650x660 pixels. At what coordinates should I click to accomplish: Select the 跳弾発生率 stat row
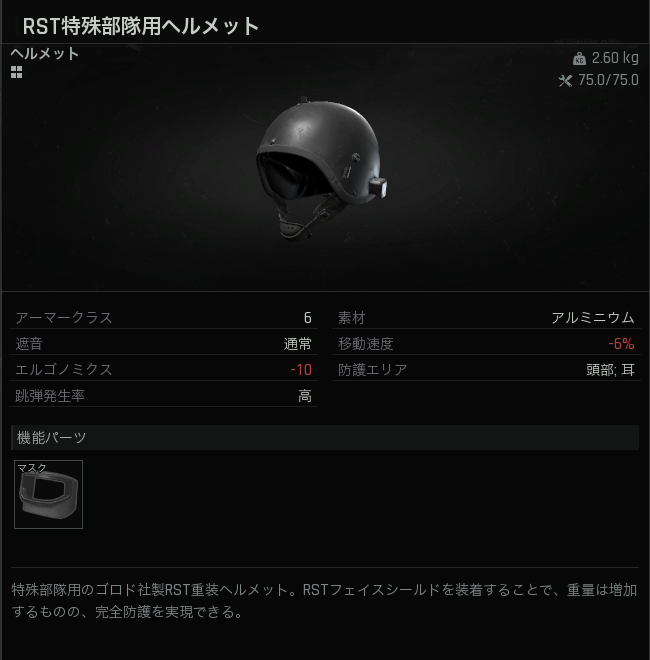pos(163,396)
